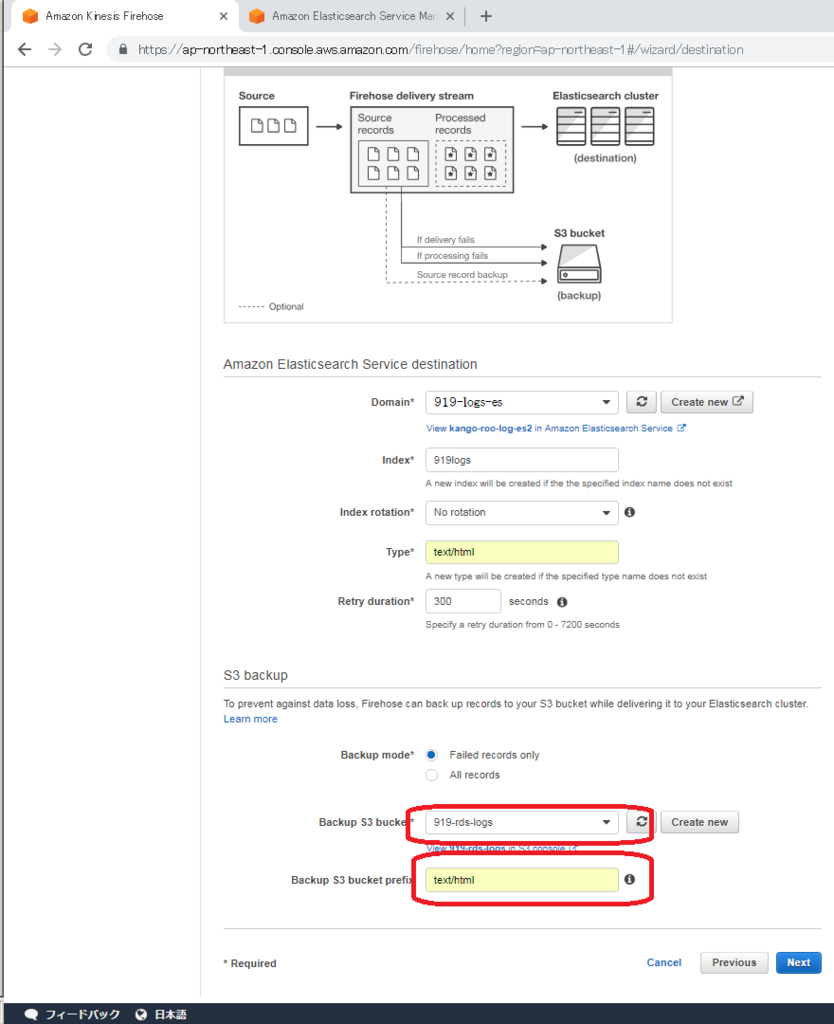Click the Backup S3 bucket prefix field

[x=522, y=880]
